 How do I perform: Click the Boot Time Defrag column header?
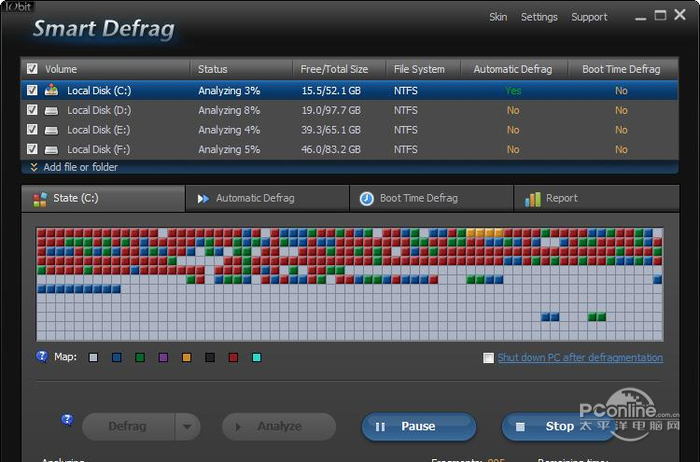point(621,69)
